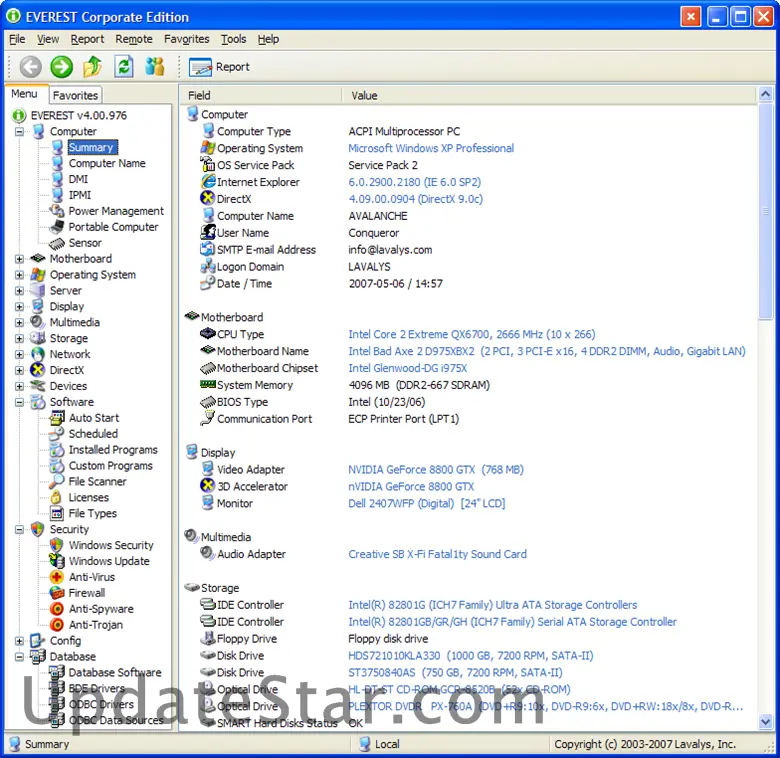Open the Favorites menu

pyautogui.click(x=187, y=39)
